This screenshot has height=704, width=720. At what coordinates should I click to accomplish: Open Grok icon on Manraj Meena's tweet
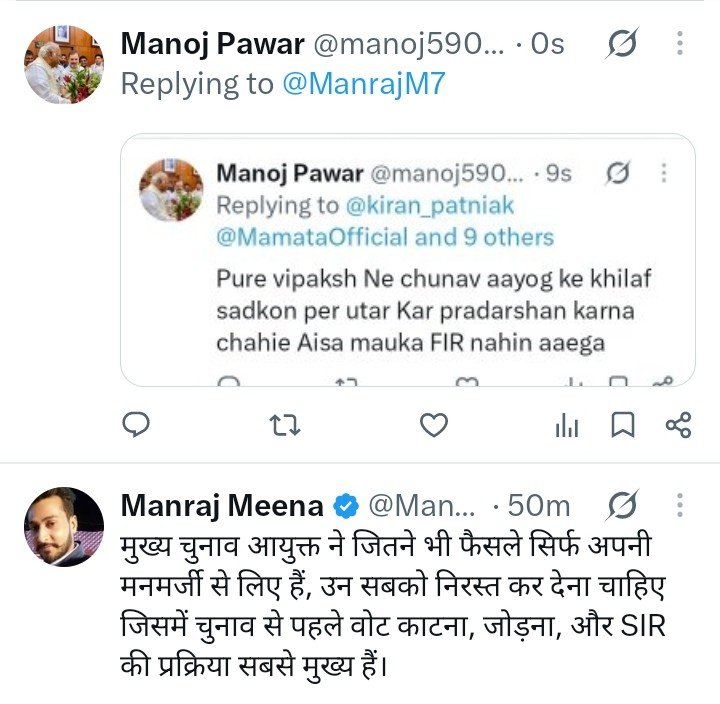click(622, 505)
